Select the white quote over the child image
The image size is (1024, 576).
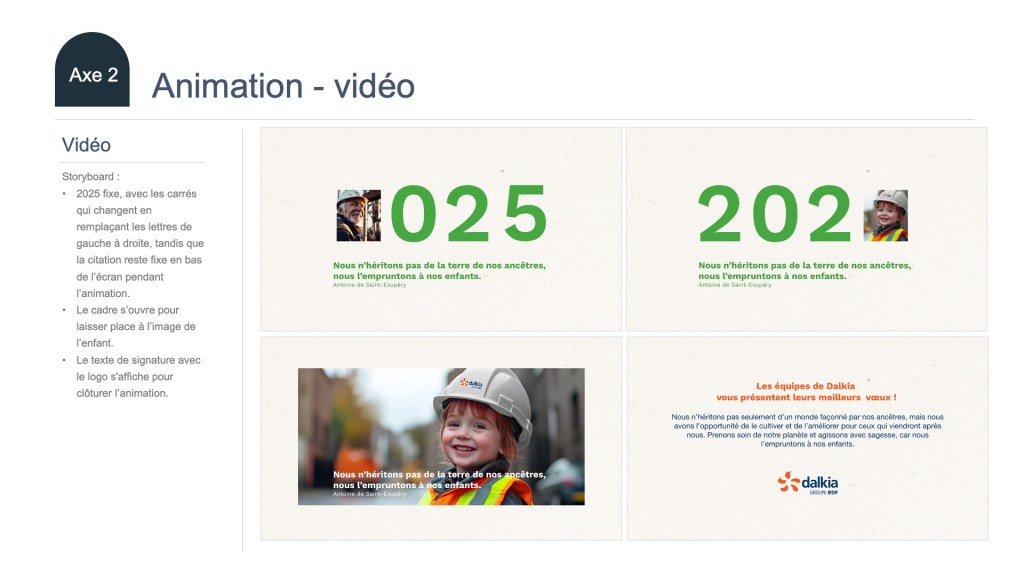point(439,479)
